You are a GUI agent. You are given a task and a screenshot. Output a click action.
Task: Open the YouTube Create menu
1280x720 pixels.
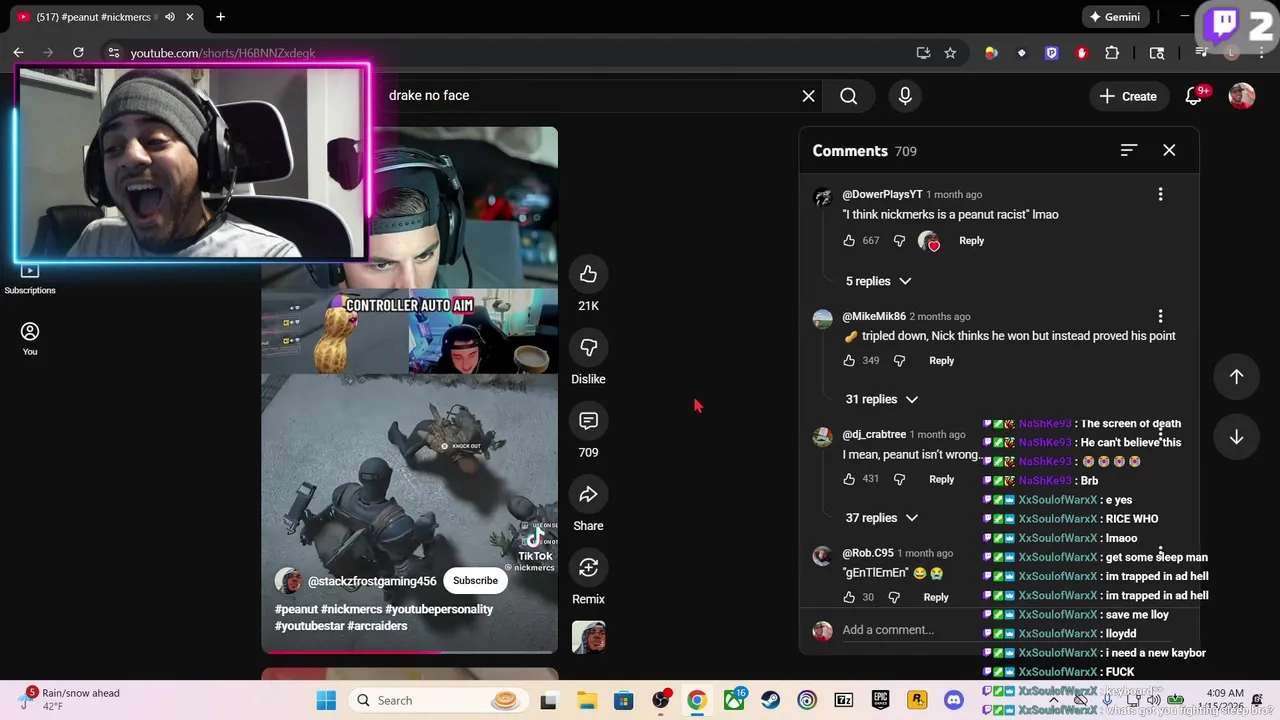tap(1129, 96)
